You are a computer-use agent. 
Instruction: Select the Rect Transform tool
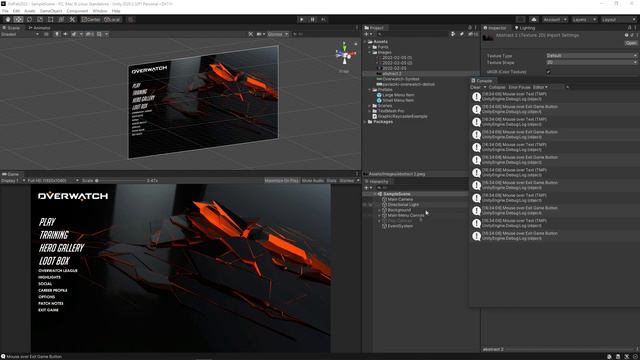coord(51,19)
